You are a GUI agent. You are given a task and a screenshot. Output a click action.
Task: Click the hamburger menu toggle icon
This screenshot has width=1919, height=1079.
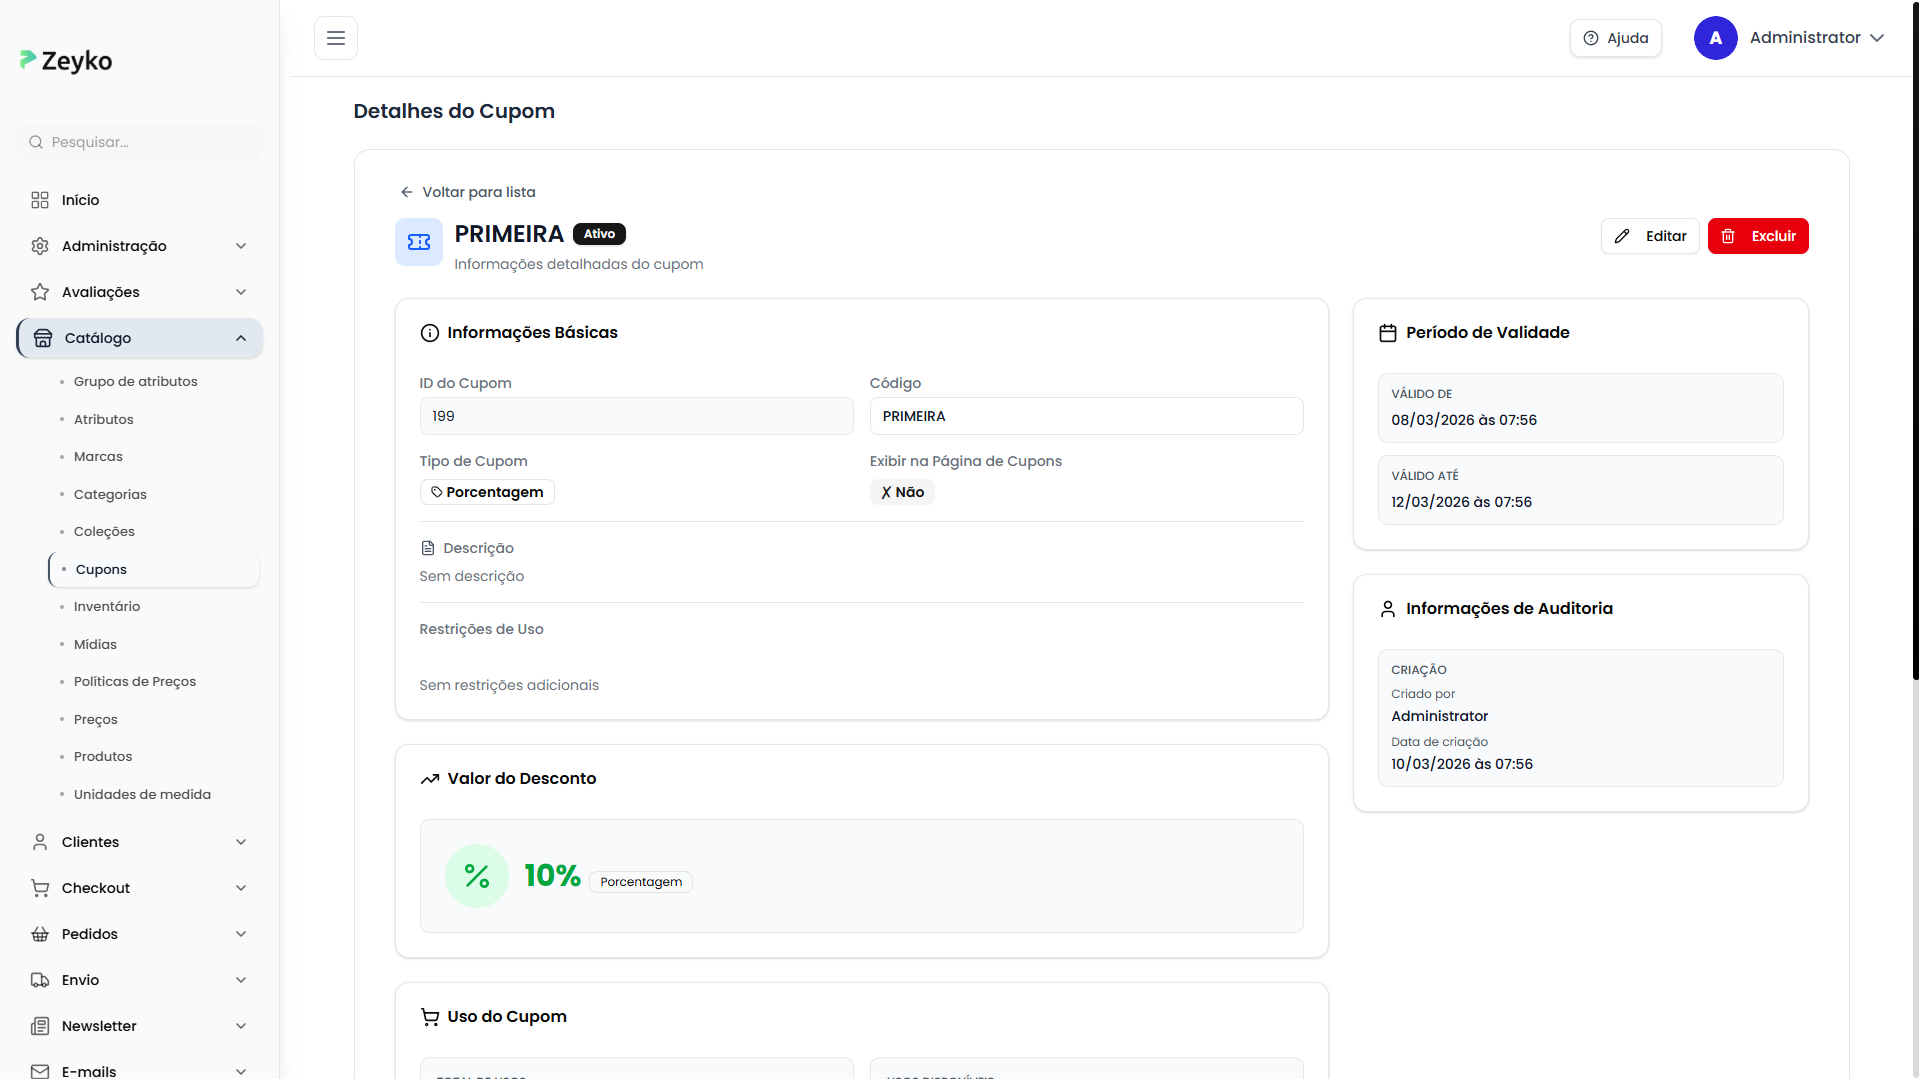(336, 38)
